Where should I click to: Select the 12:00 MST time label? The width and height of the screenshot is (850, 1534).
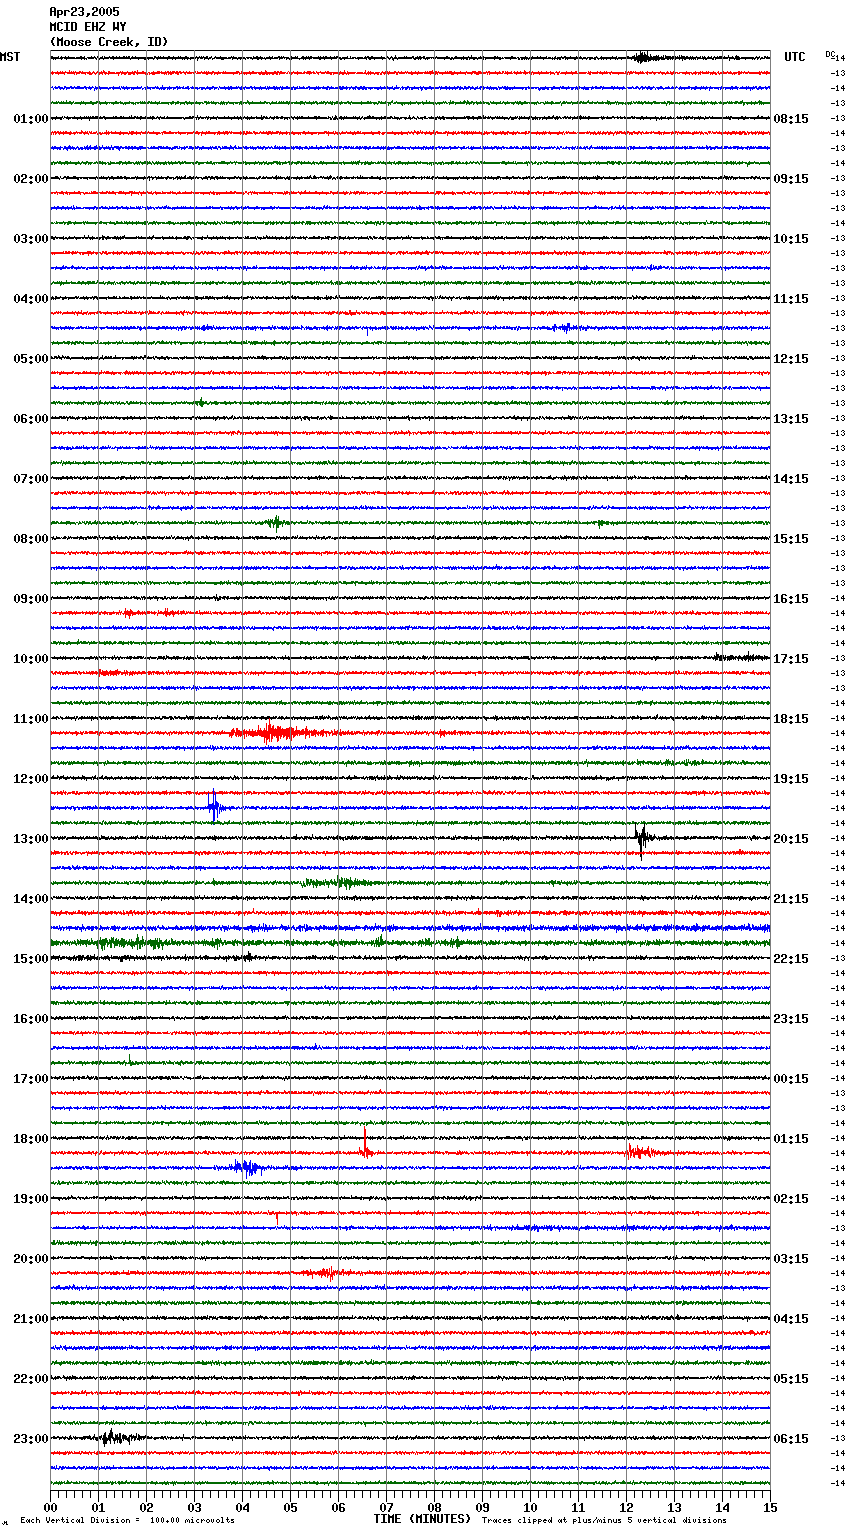click(31, 779)
